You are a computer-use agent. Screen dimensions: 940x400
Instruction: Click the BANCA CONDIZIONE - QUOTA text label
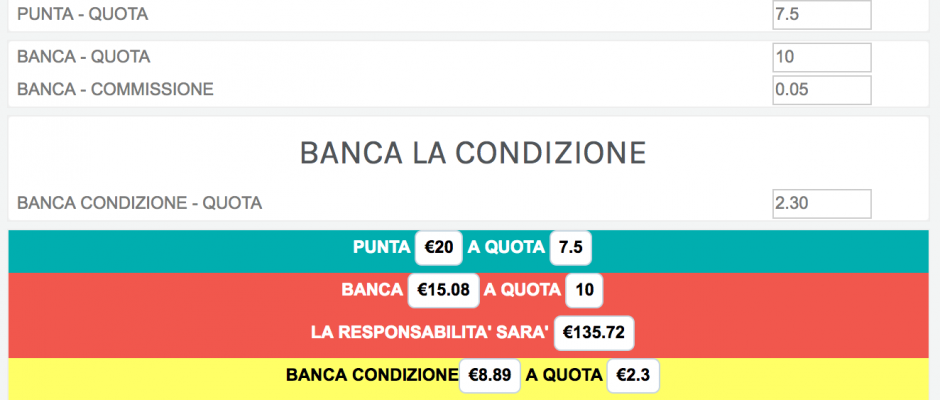(139, 203)
